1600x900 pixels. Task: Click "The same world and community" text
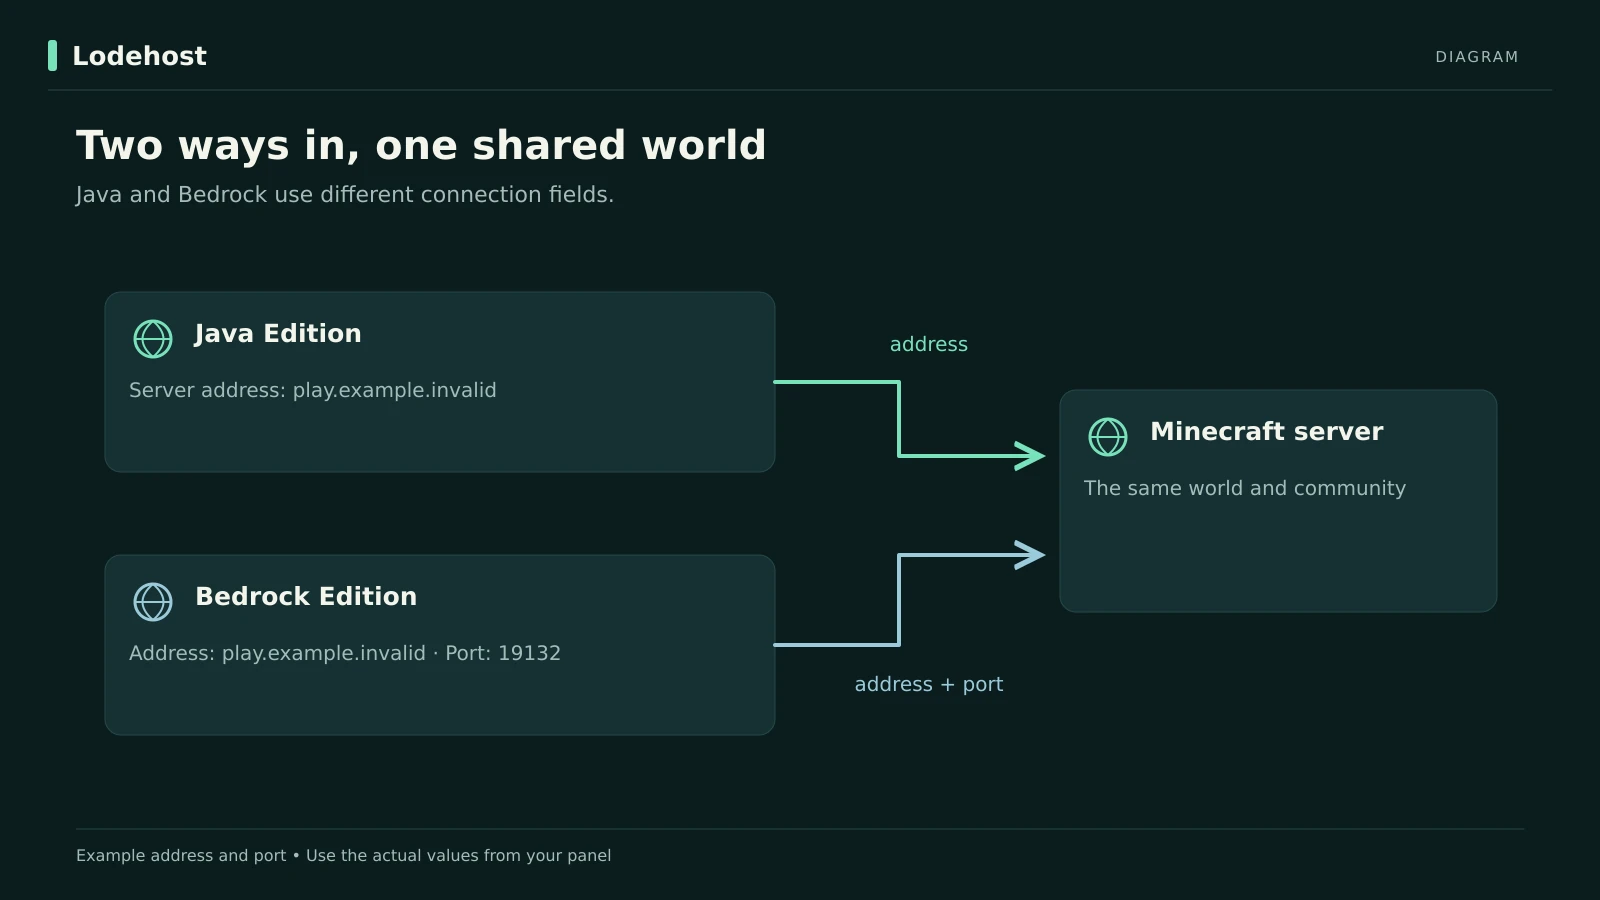pos(1245,488)
